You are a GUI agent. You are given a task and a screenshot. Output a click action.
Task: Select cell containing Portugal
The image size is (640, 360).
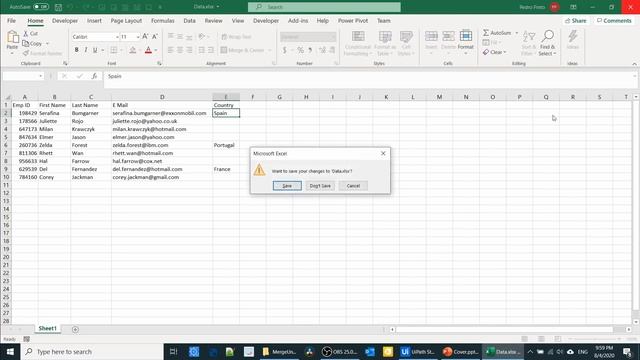click(x=226, y=145)
